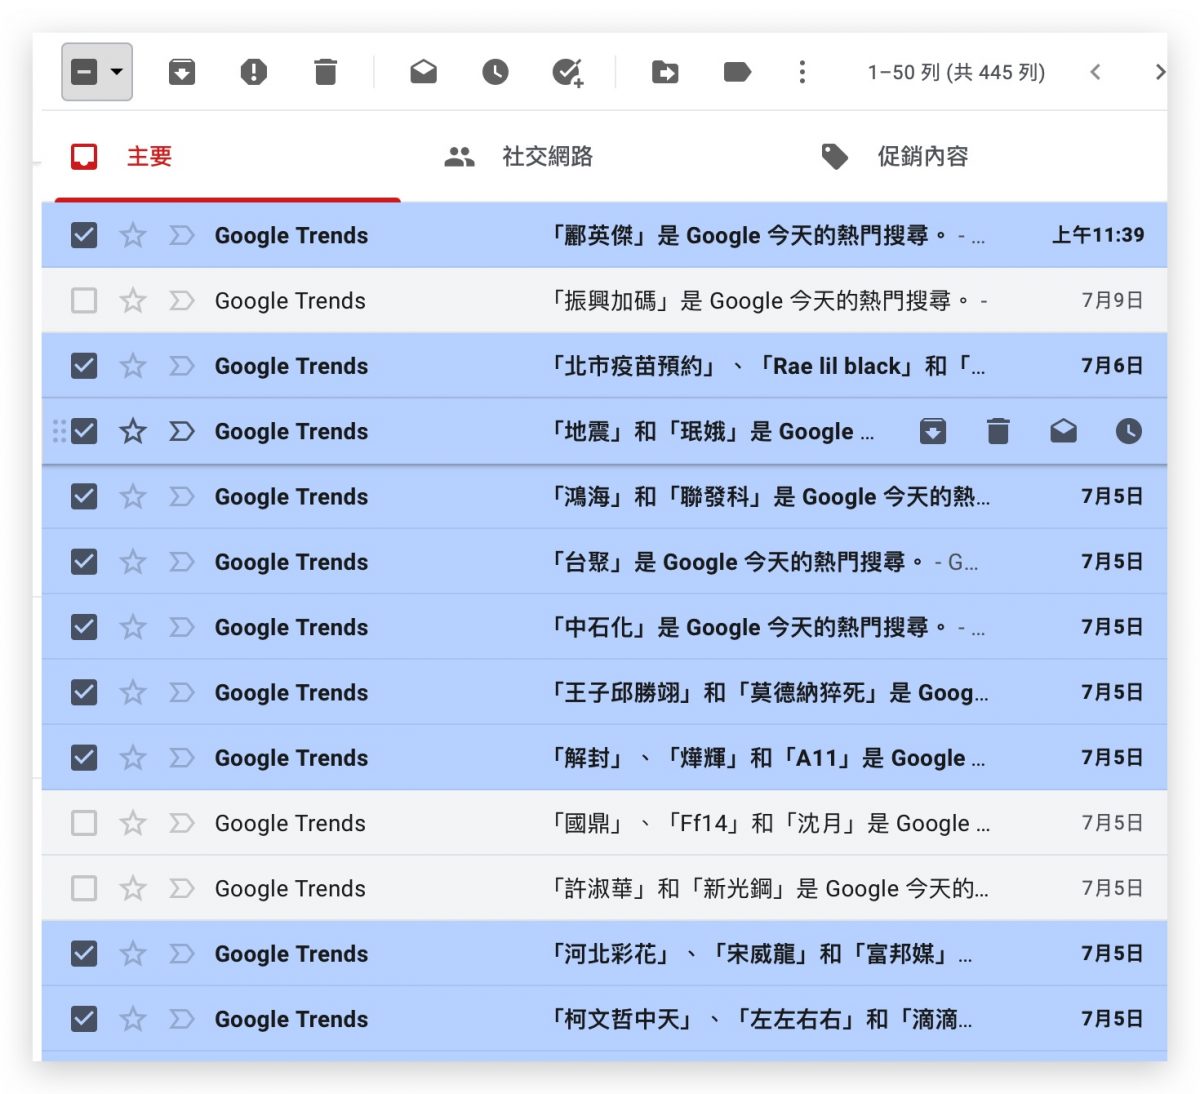Screen dimensions: 1200x1094
Task: Uncheck the 「鴻海」 email checkbox
Action: pyautogui.click(x=84, y=496)
